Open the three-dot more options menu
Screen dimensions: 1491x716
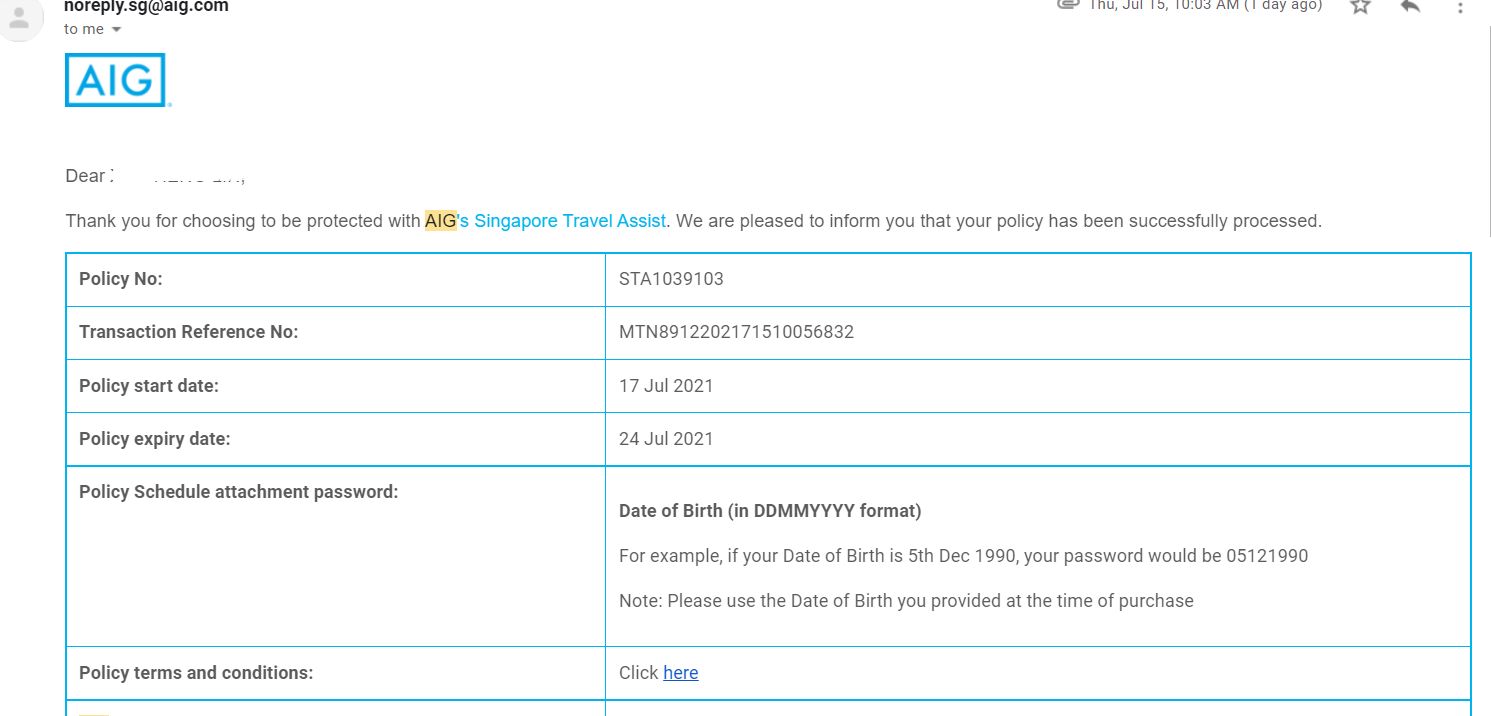[x=1461, y=6]
